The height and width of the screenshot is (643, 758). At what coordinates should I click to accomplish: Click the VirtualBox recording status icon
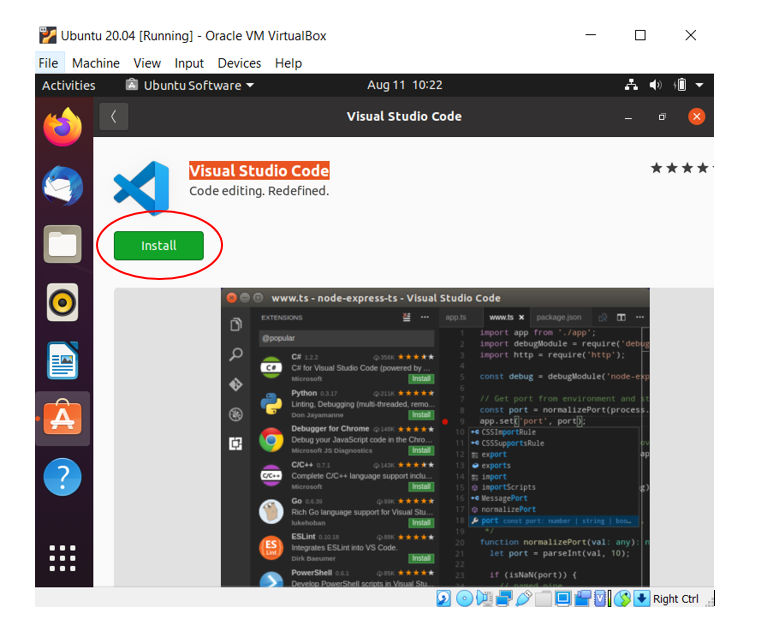pos(583,599)
